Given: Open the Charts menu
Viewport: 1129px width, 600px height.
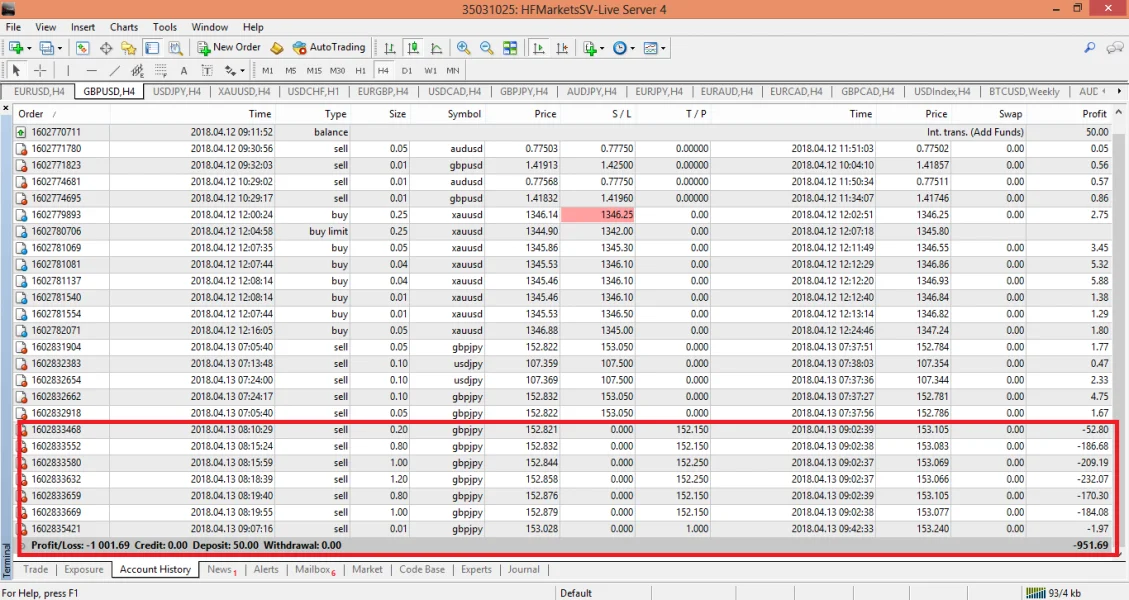Looking at the screenshot, I should tap(124, 27).
